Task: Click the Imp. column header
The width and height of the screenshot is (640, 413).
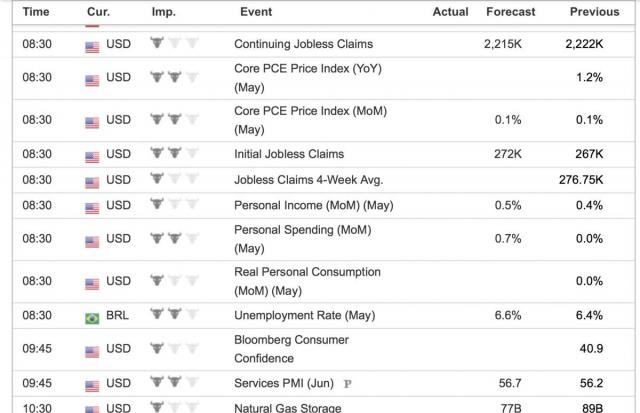Action: [x=164, y=12]
